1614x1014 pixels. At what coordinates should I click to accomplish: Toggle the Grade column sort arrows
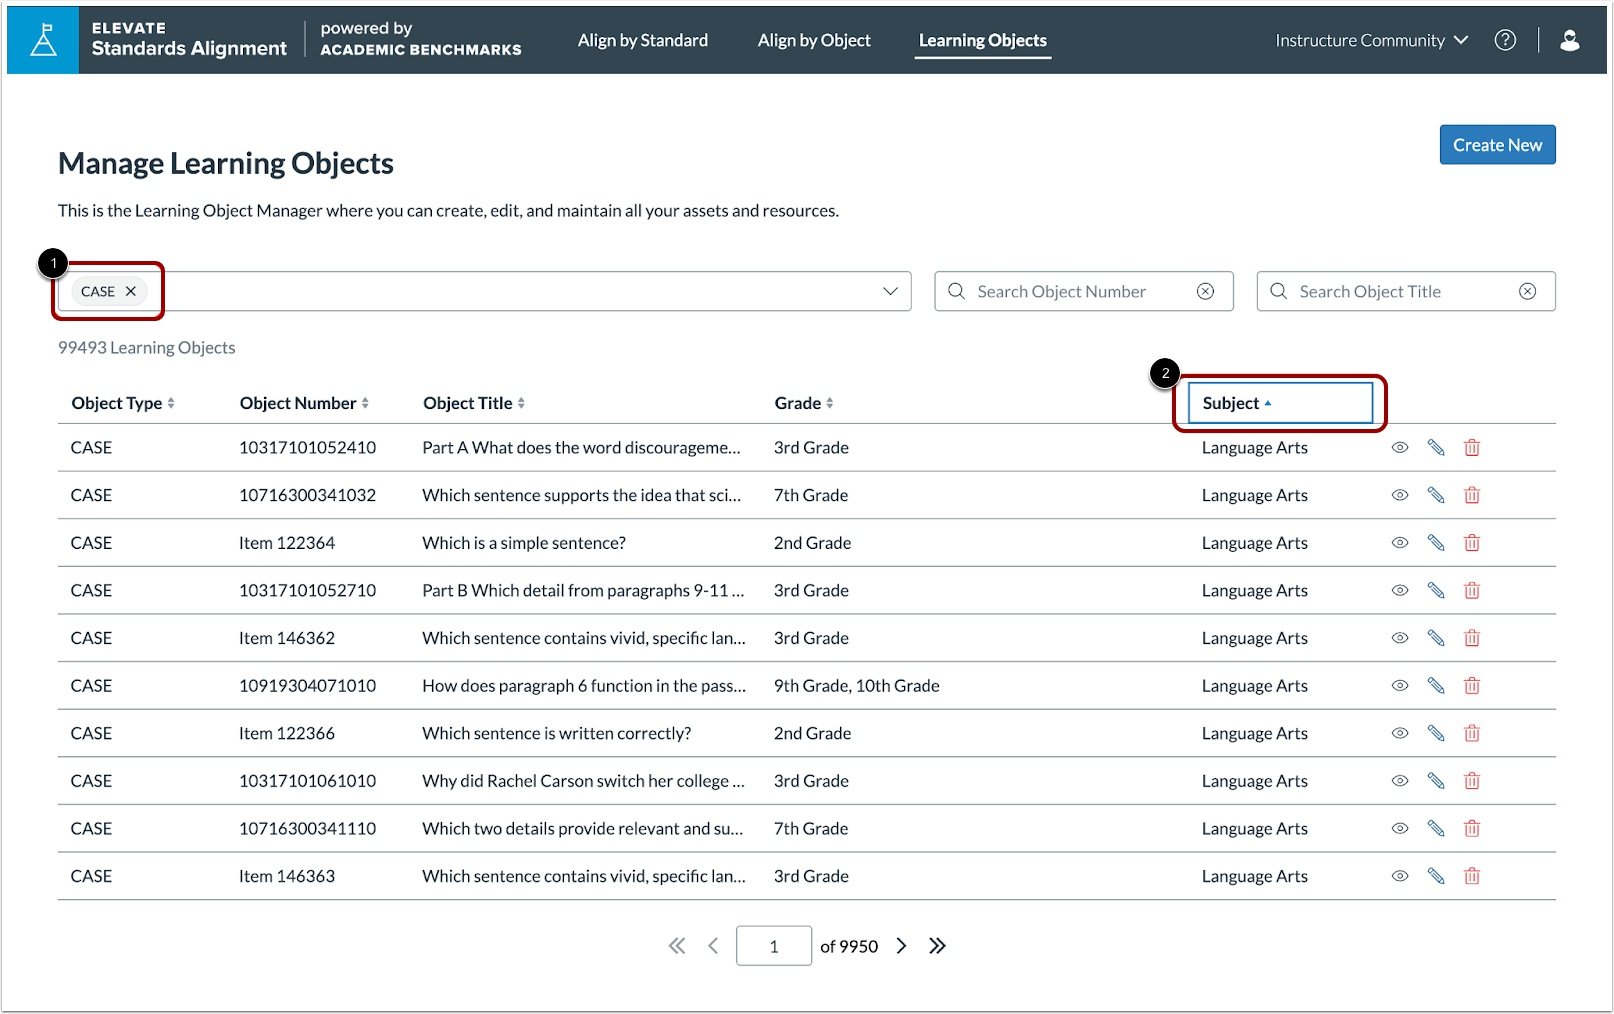(832, 402)
